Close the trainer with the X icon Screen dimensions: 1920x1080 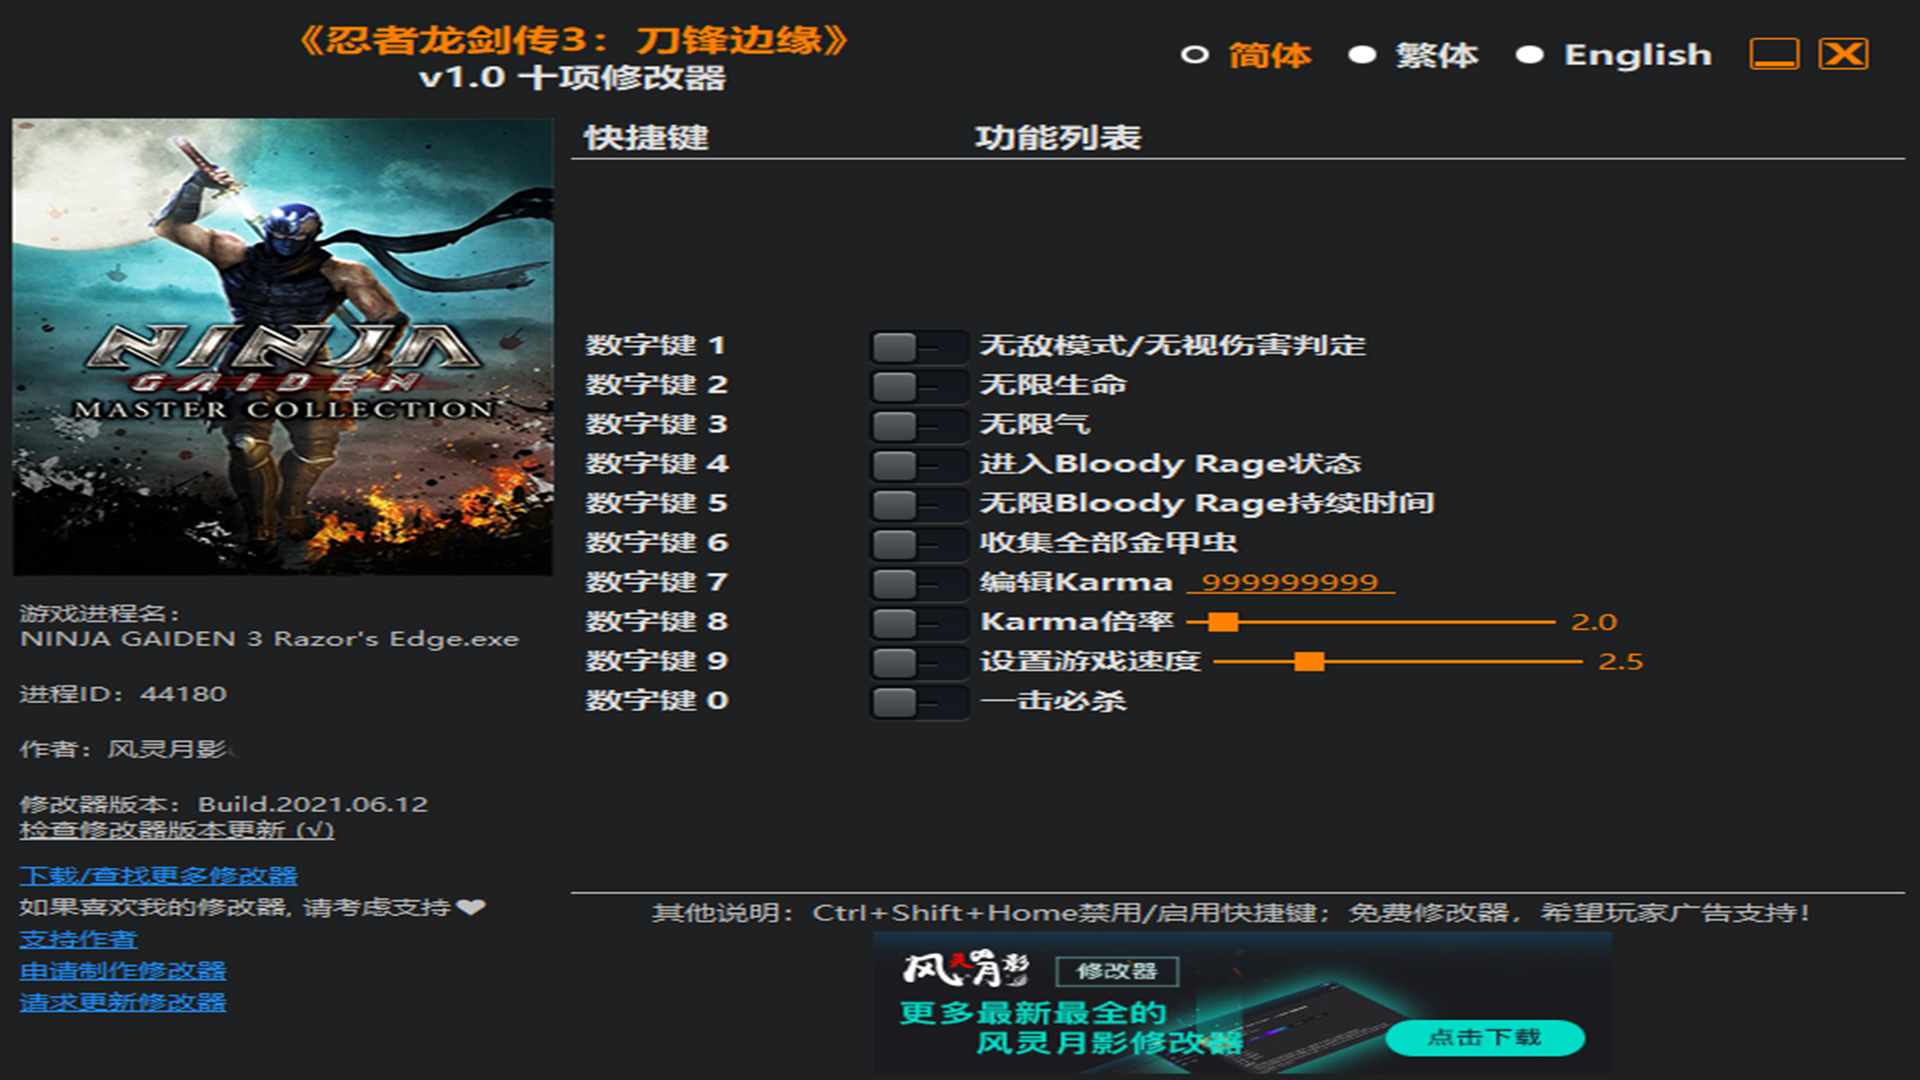point(1843,54)
